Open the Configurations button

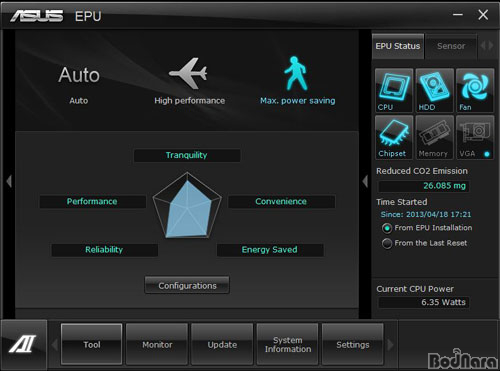pyautogui.click(x=187, y=285)
